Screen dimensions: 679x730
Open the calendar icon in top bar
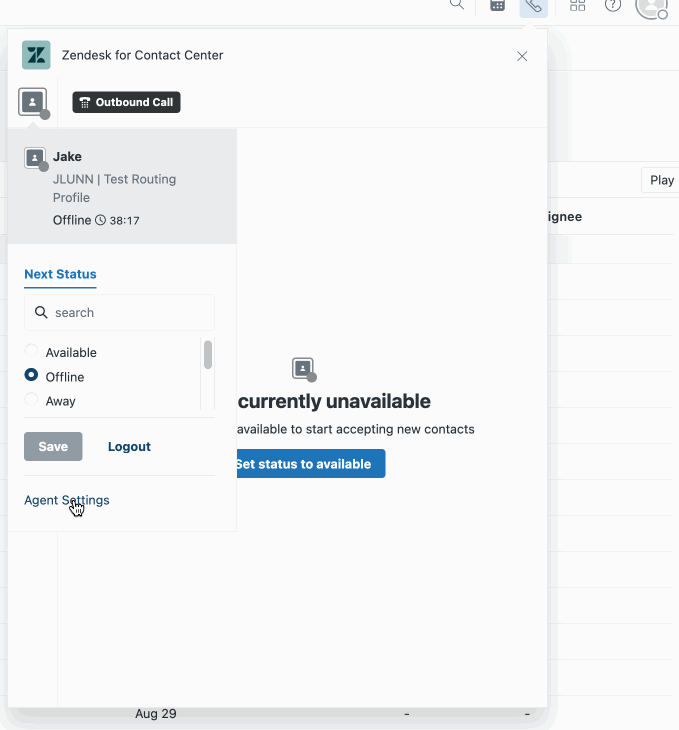pyautogui.click(x=497, y=5)
